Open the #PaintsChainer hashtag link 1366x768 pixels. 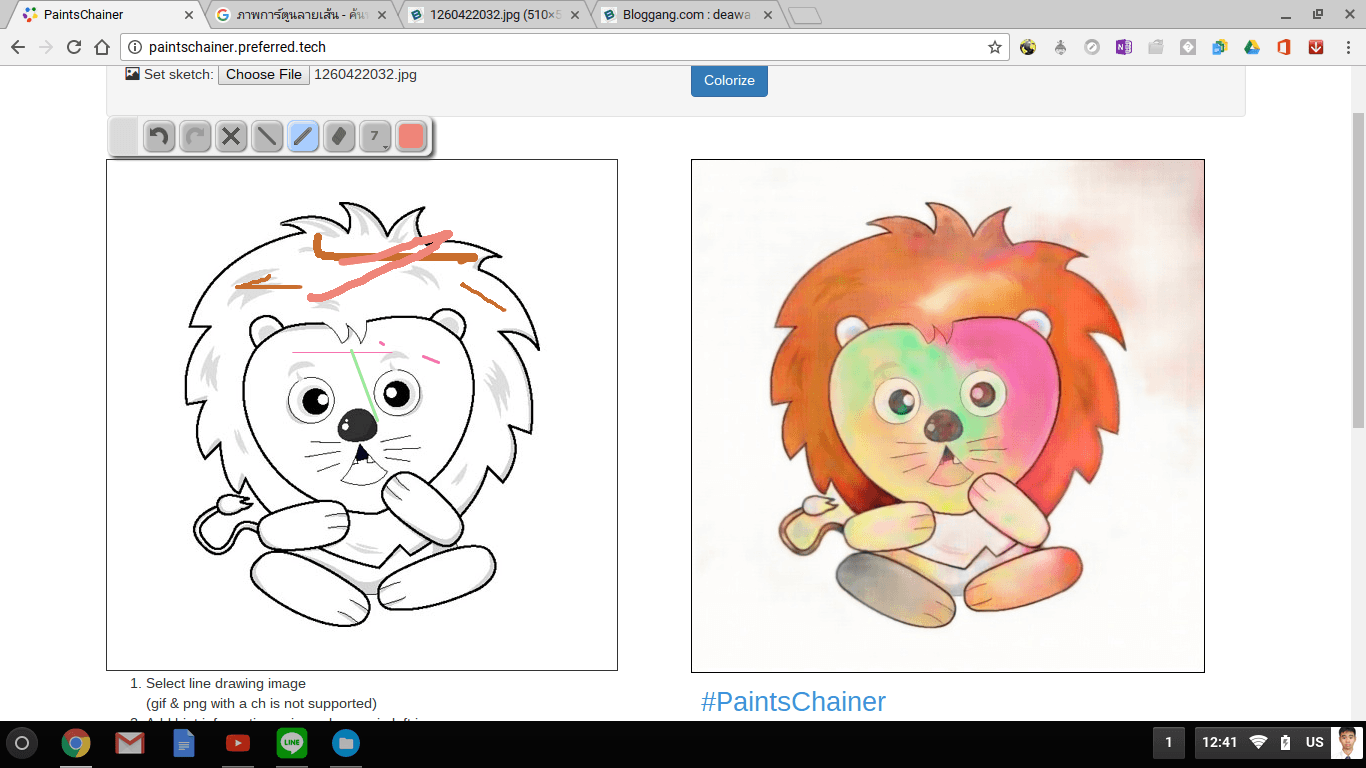coord(793,702)
